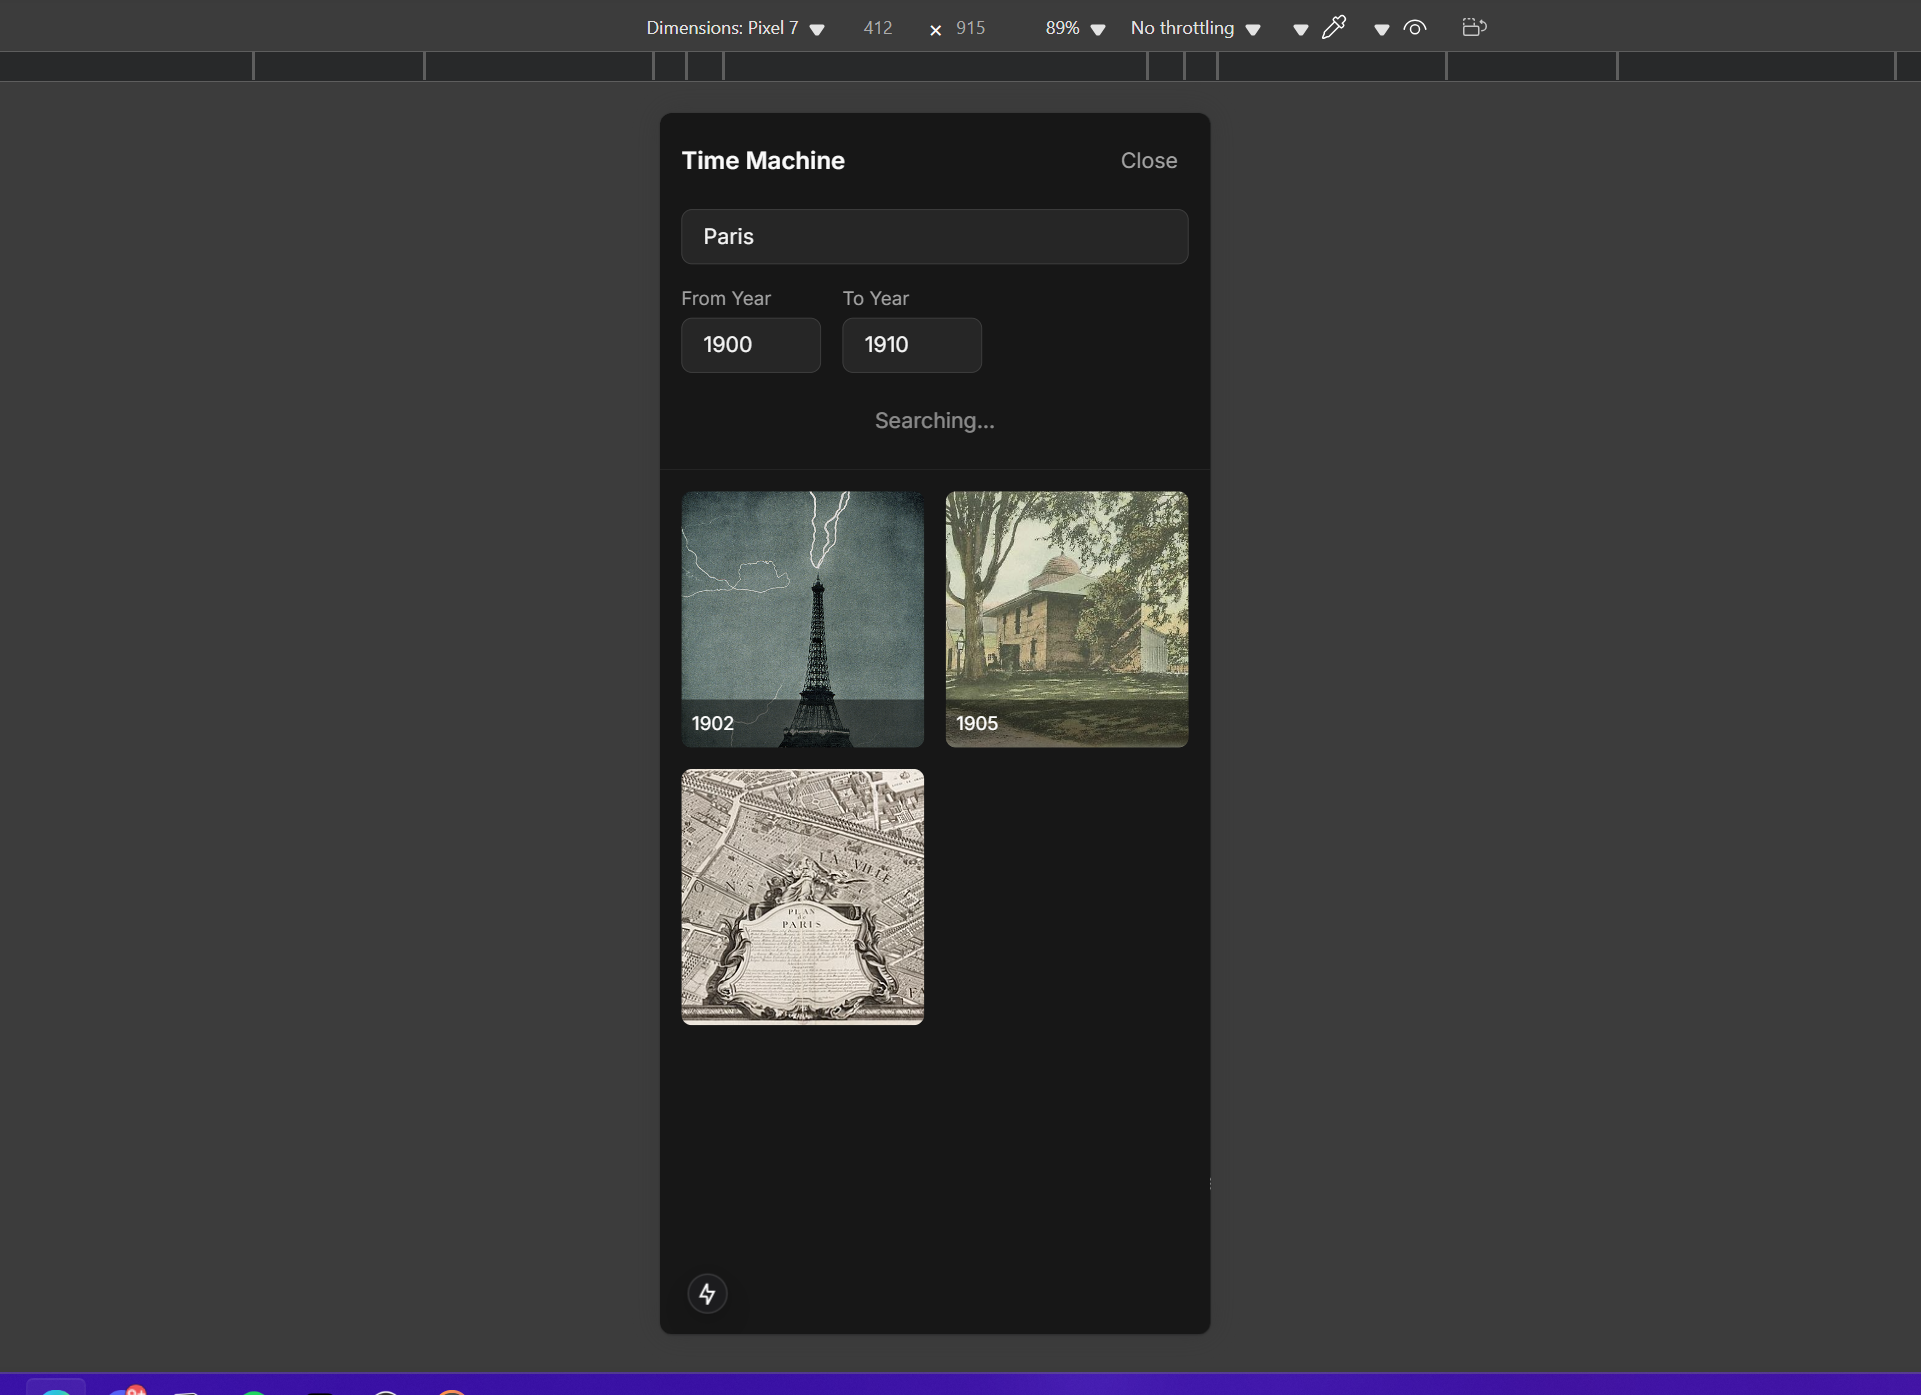Click the lightning bolt icon at panel bottom

(707, 1294)
